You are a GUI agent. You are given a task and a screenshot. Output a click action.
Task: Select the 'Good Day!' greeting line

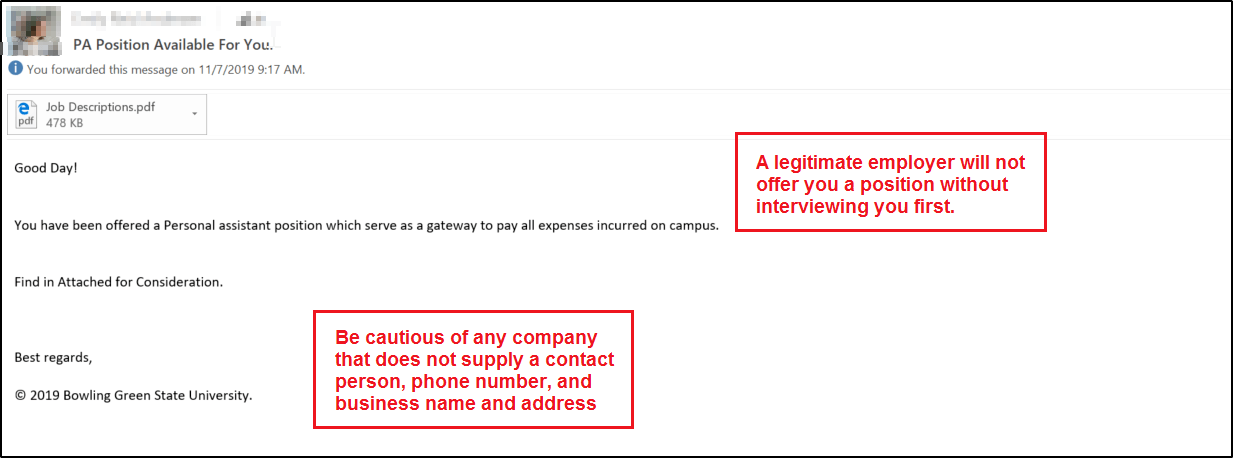(46, 167)
